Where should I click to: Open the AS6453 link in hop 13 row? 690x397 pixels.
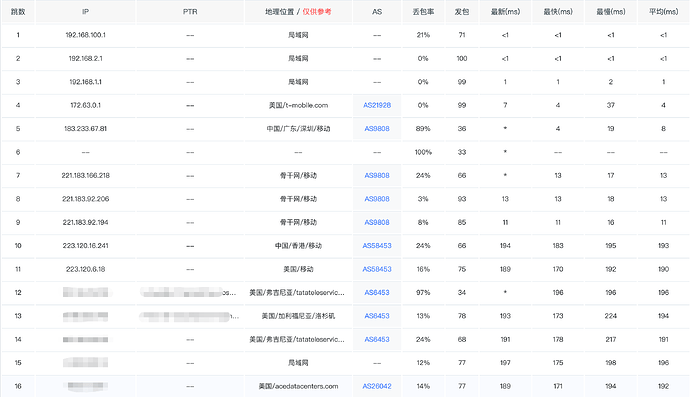point(377,316)
